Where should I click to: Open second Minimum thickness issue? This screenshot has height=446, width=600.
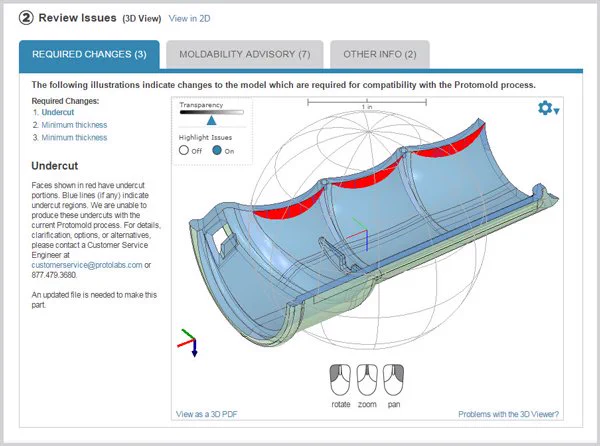pos(74,137)
